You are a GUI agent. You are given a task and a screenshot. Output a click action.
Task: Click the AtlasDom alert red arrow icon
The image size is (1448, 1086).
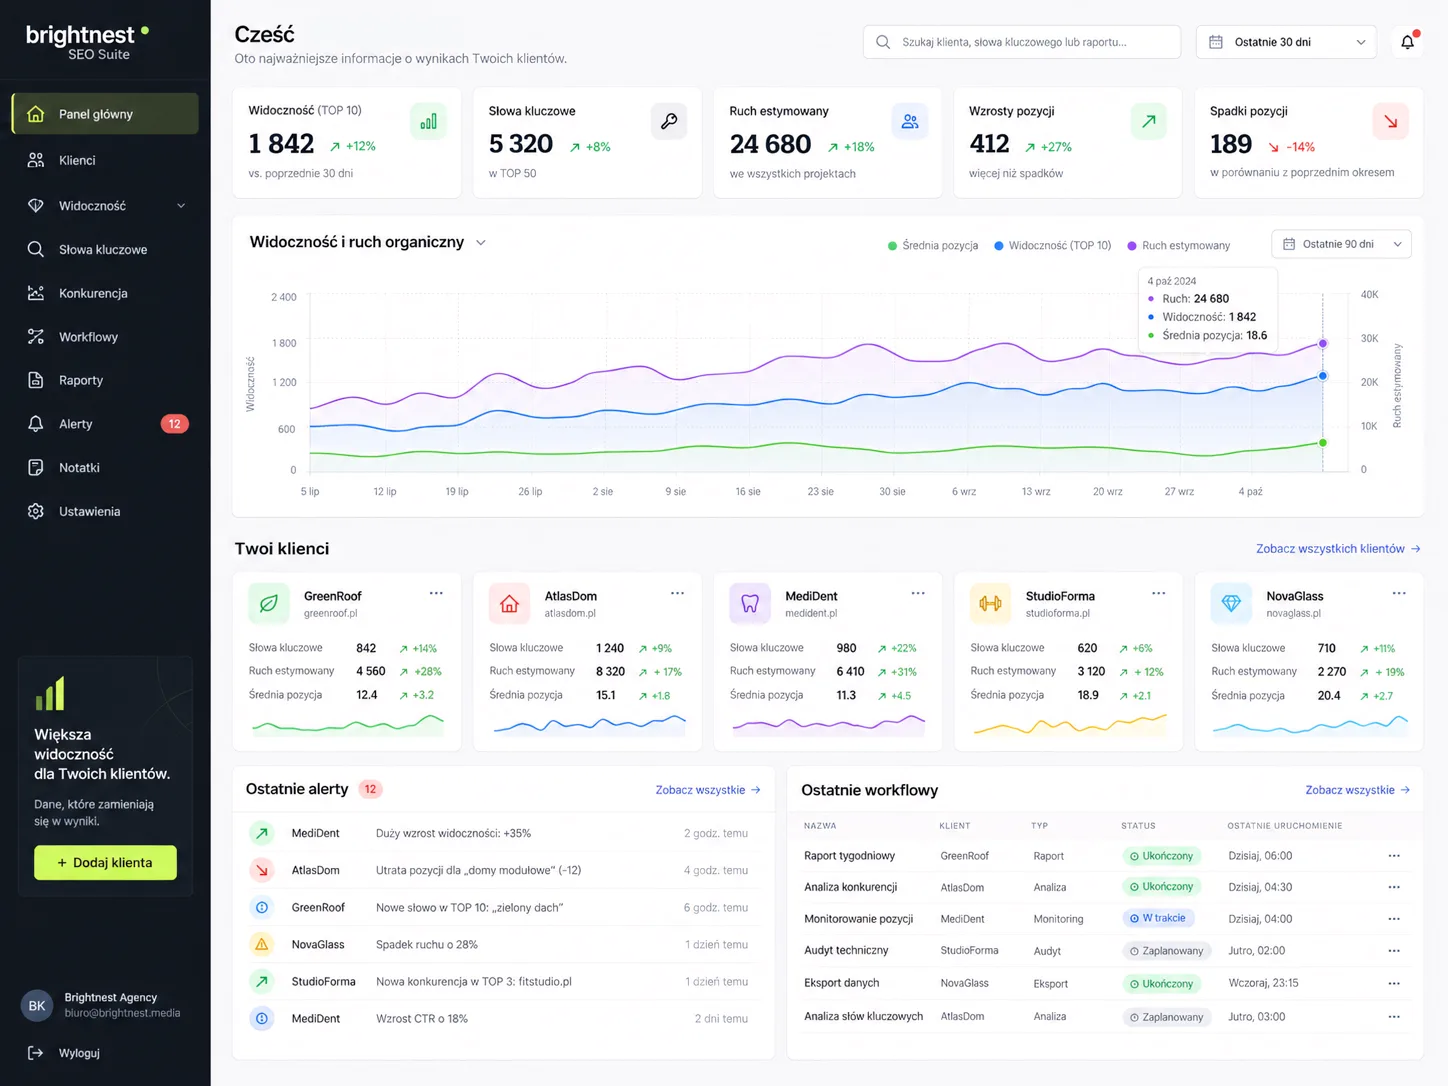tap(262, 870)
